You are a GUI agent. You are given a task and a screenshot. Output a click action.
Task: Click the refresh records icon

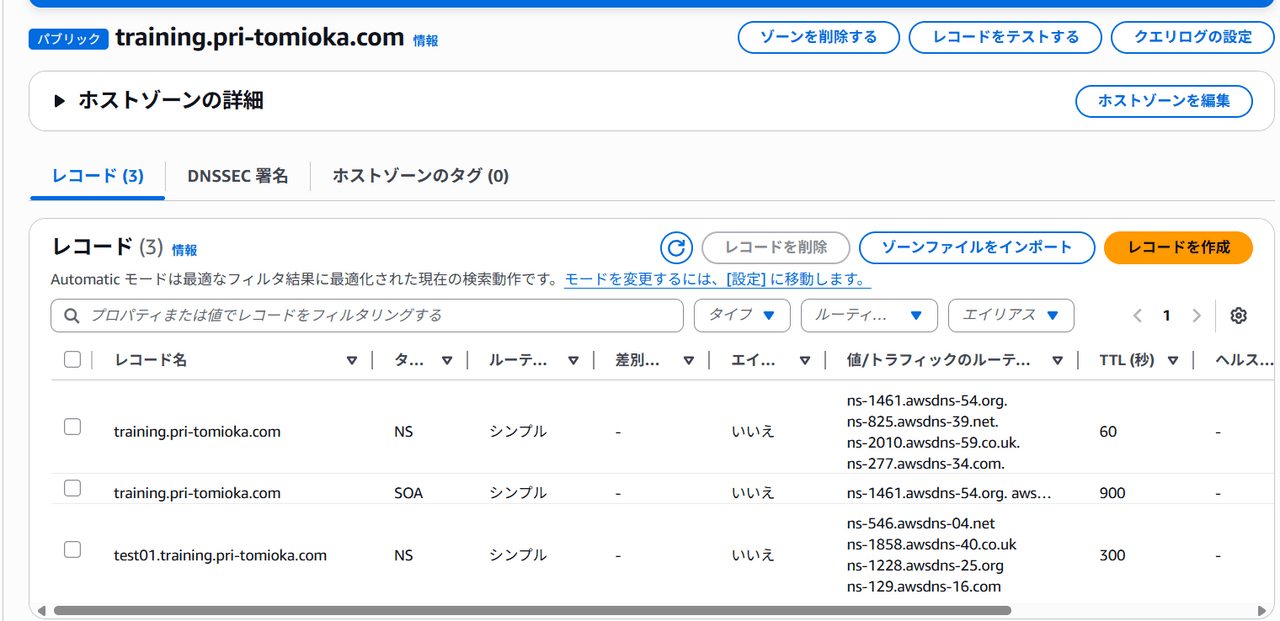click(676, 247)
